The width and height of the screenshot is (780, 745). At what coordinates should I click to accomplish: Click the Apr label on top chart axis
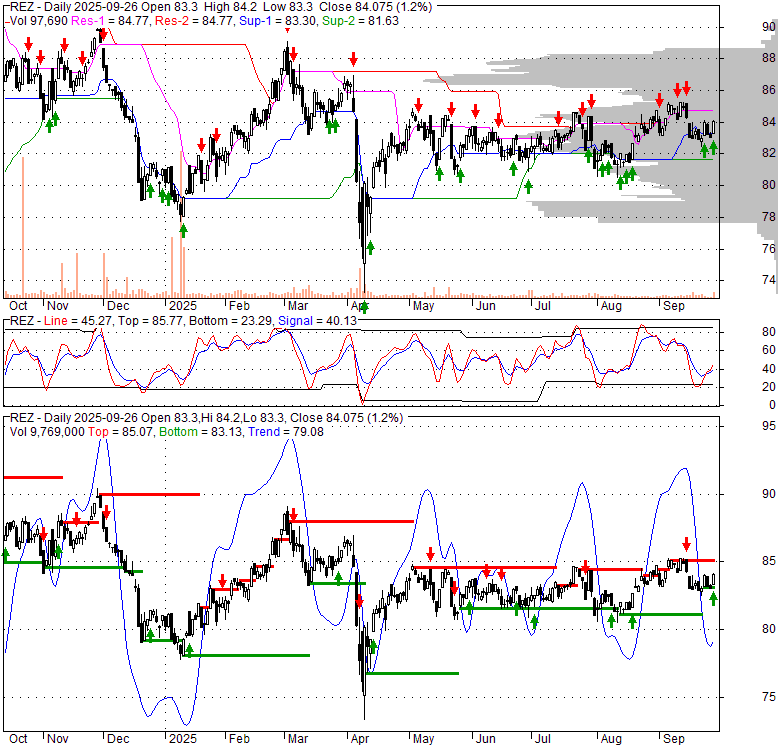point(359,306)
